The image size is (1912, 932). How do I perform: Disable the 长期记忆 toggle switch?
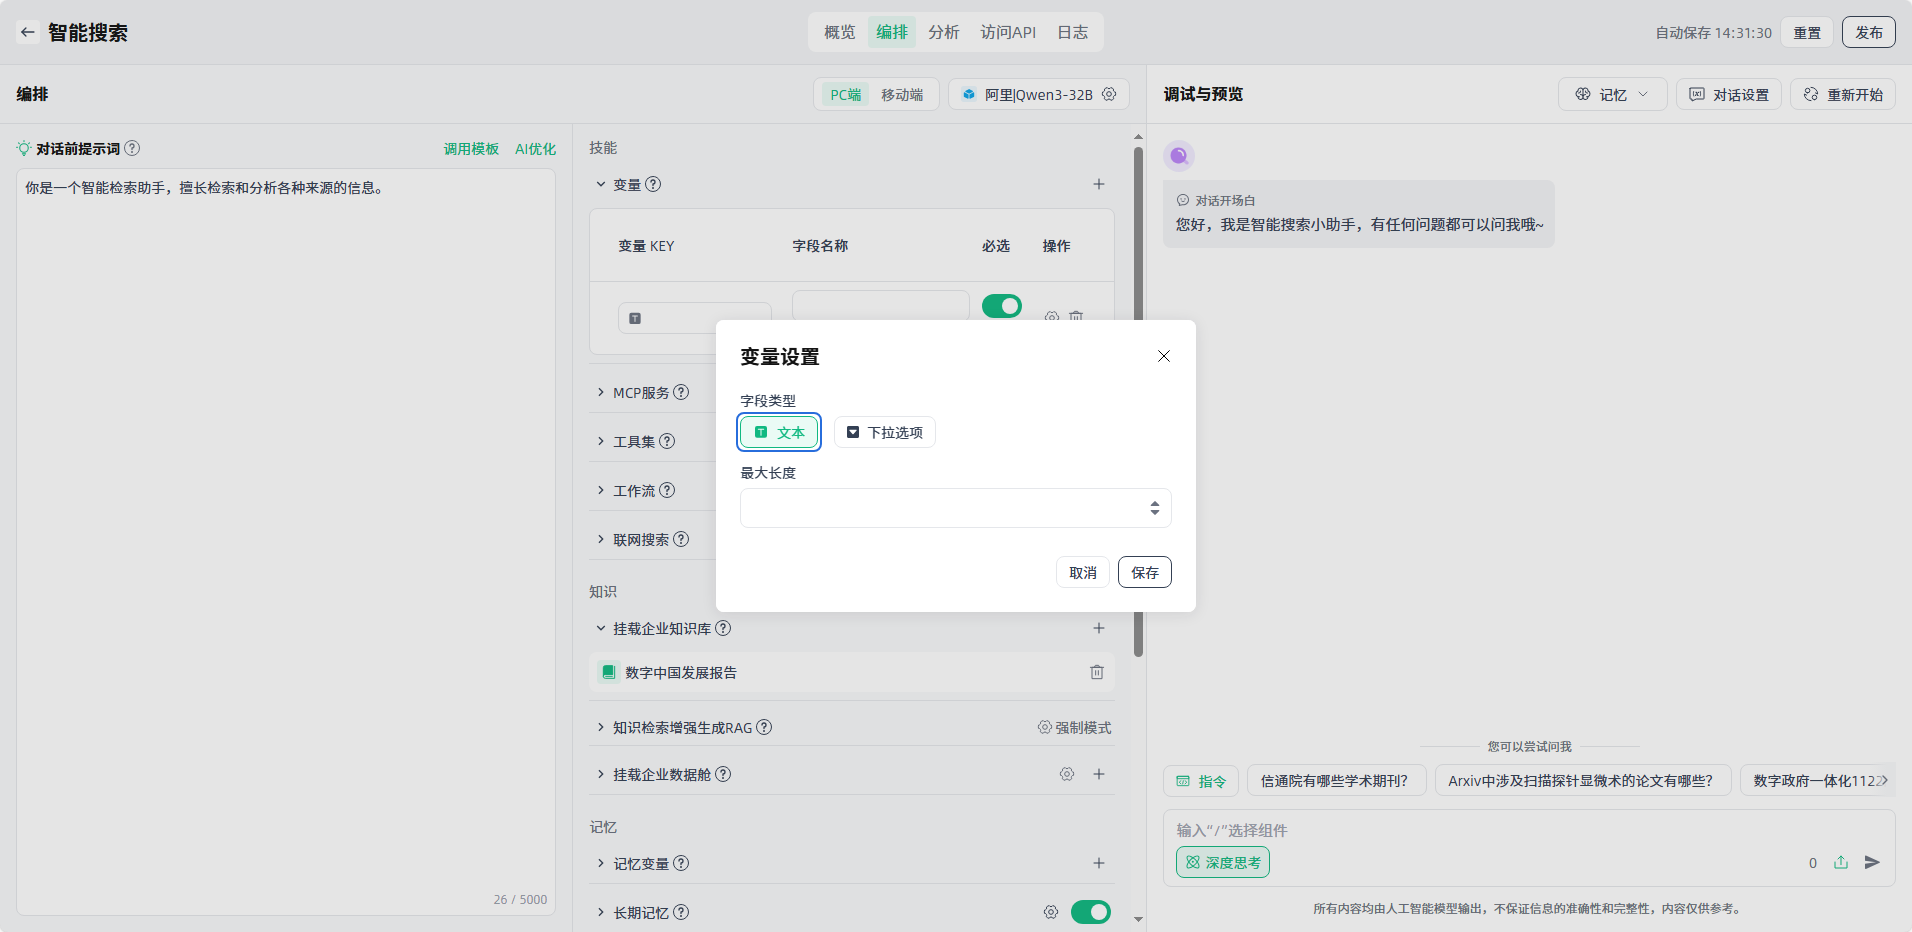1090,912
